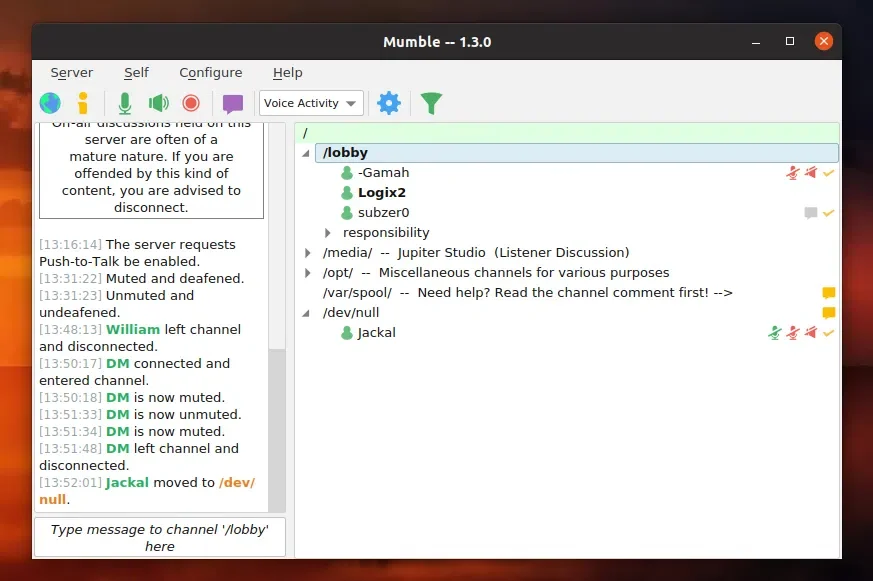Viewport: 873px width, 581px height.
Task: Select the /var/spool/ help channel
Action: pyautogui.click(x=527, y=293)
